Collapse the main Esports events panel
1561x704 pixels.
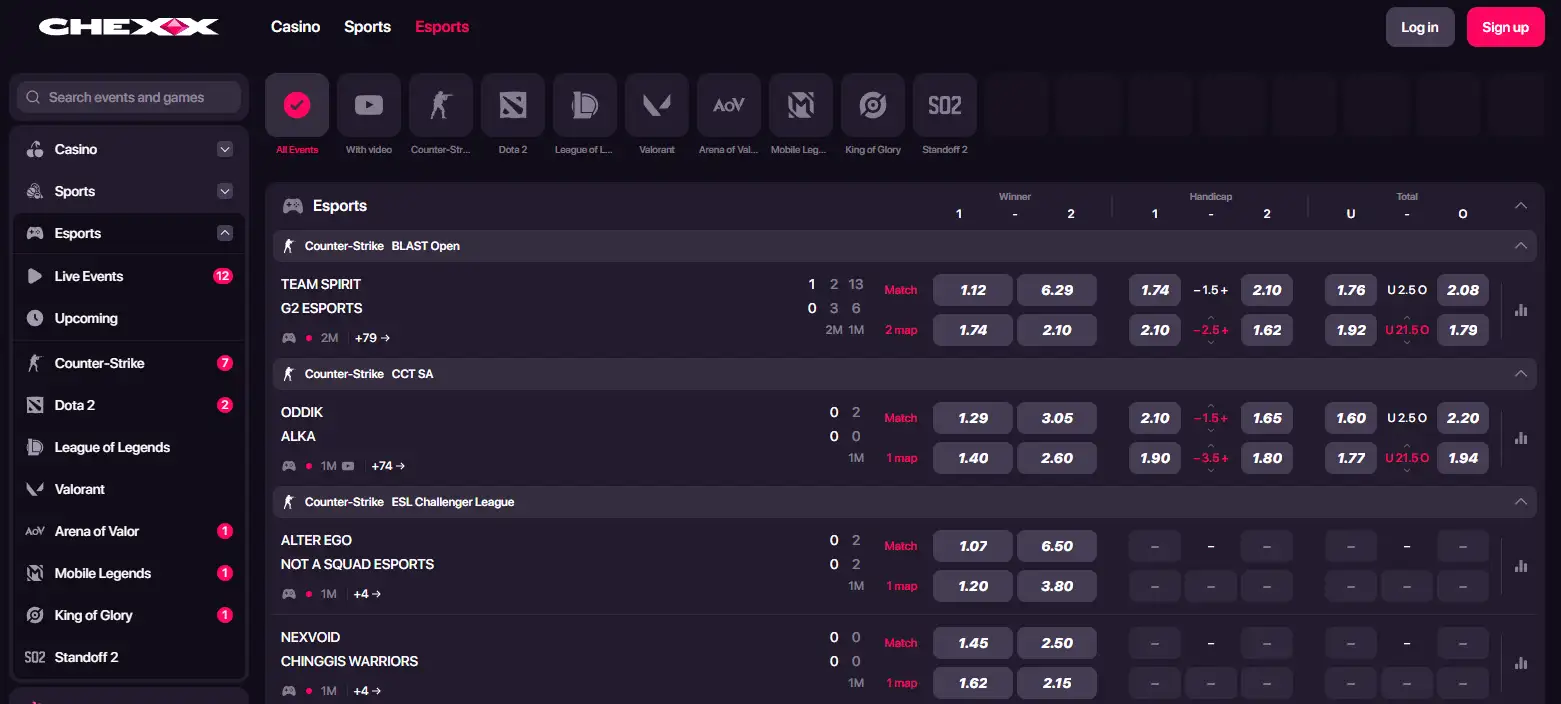[1521, 206]
